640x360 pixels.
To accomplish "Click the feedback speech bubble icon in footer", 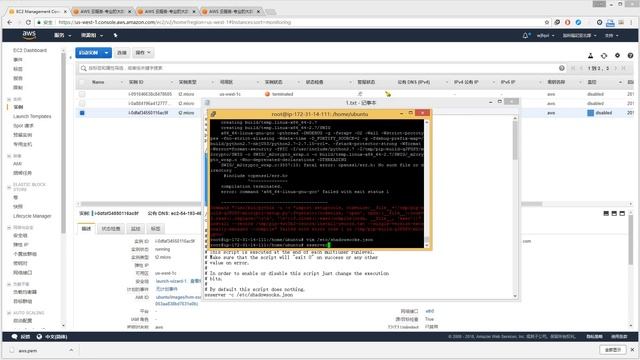I will coord(14,337).
